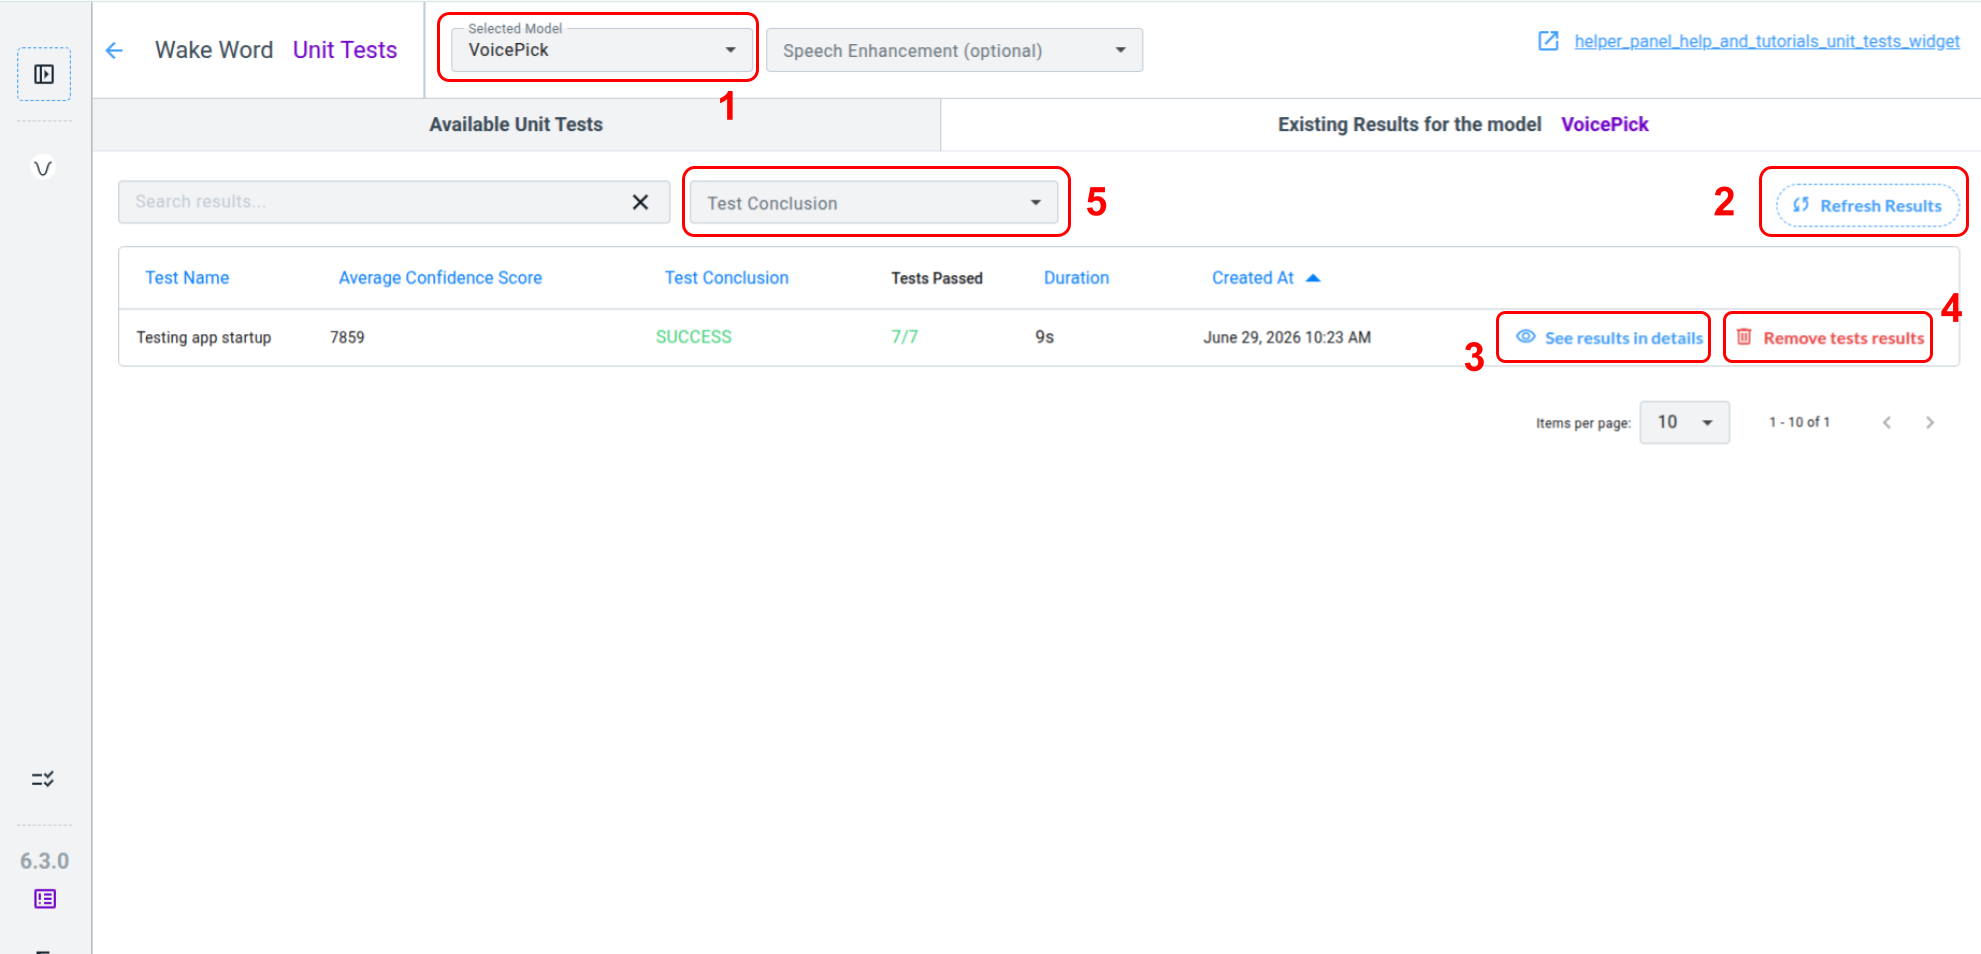Click Refresh Results button
The width and height of the screenshot is (1981, 954).
(x=1867, y=205)
